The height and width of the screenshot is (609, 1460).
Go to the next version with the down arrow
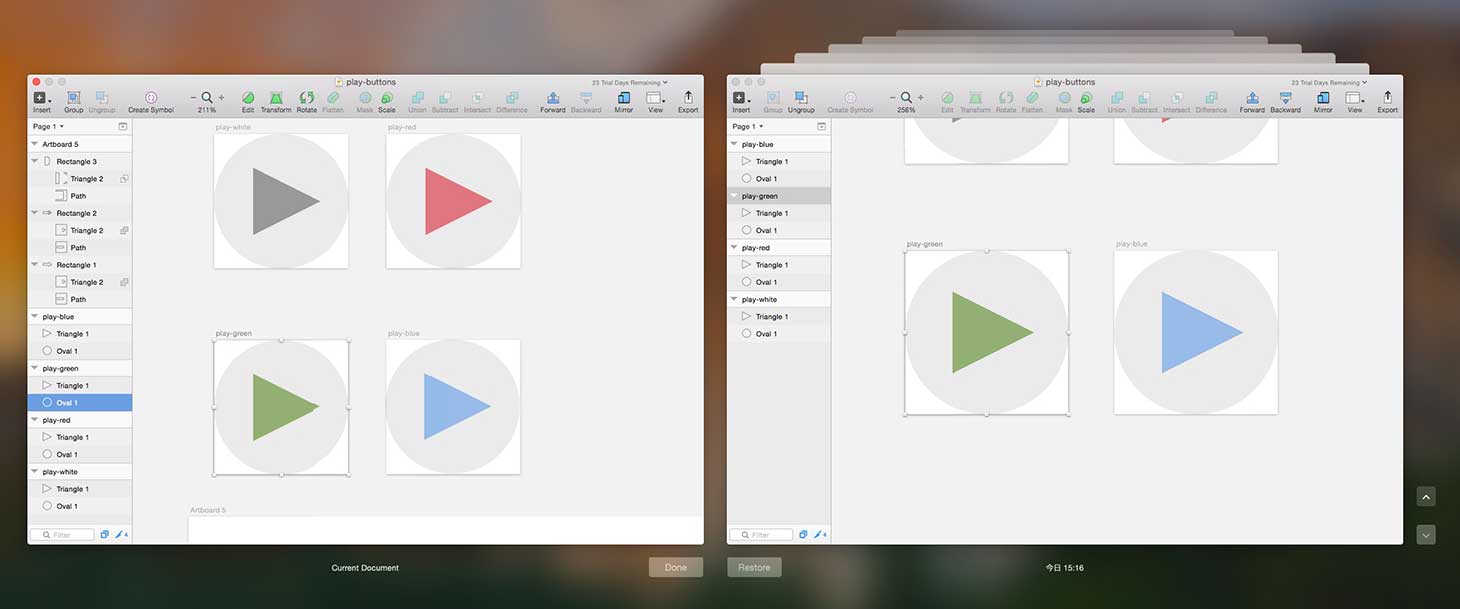[x=1426, y=535]
